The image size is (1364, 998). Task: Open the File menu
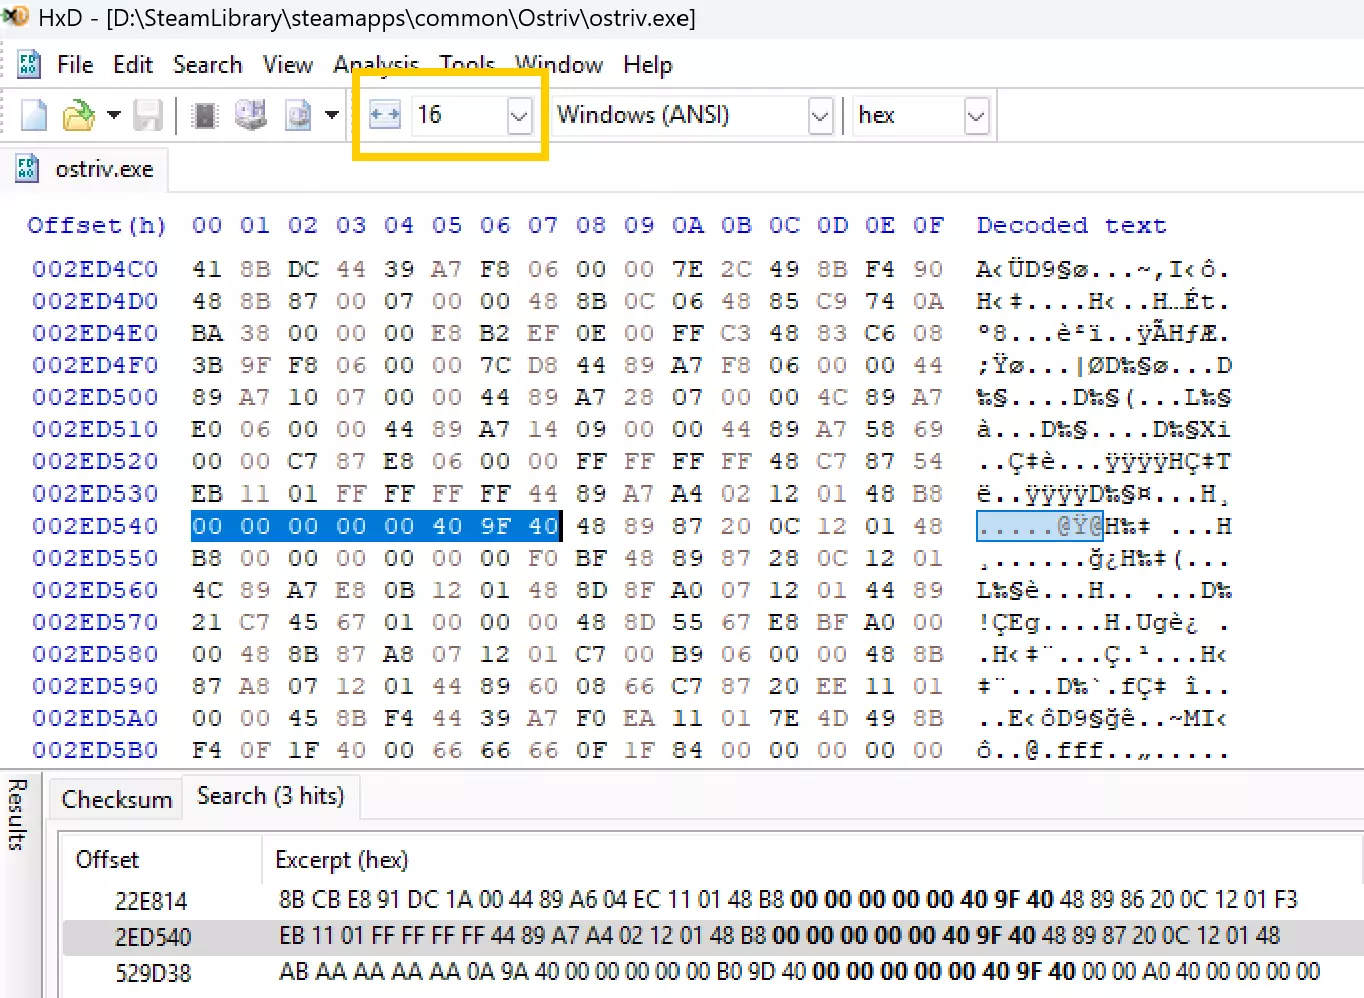pos(75,65)
